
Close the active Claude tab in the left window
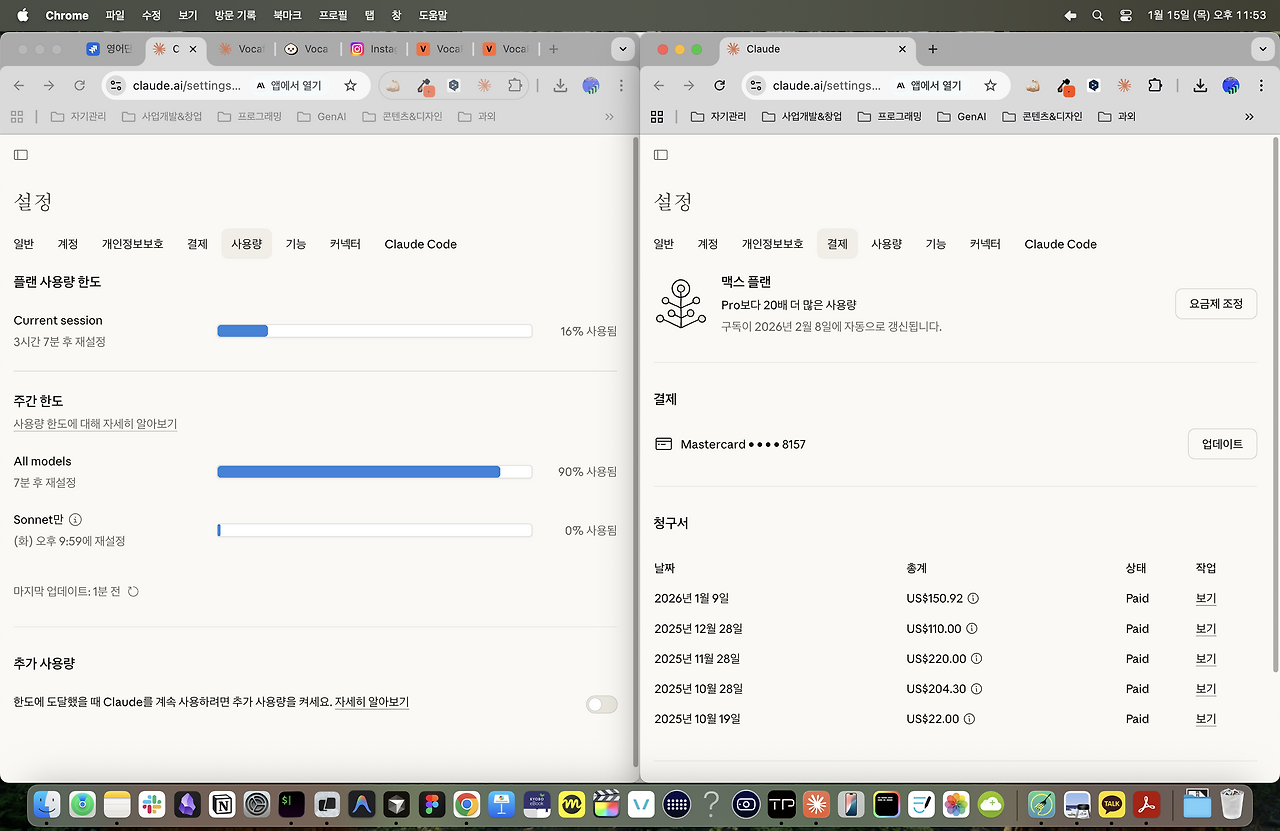click(193, 49)
